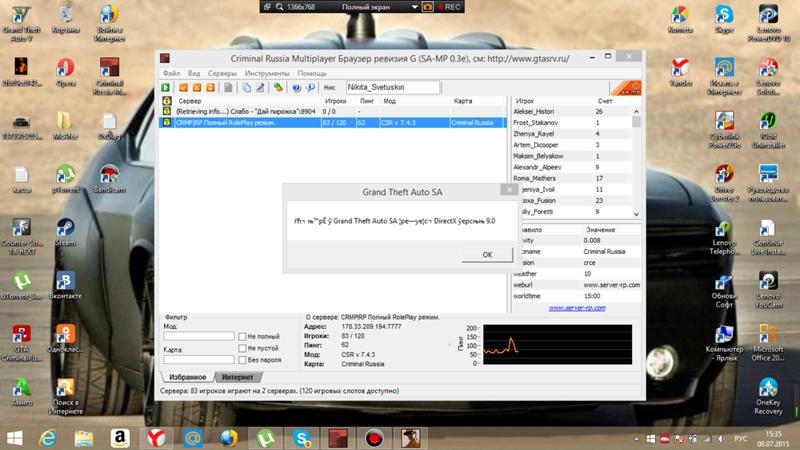
Task: Click OK in the Grand Theft Auto SA dialog
Action: point(487,255)
